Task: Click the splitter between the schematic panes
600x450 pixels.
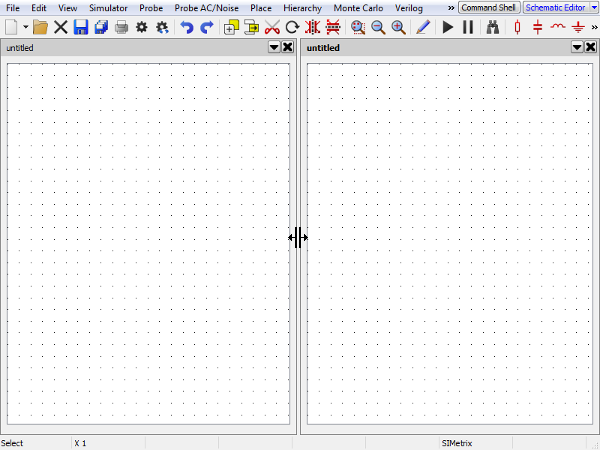Action: [x=298, y=237]
